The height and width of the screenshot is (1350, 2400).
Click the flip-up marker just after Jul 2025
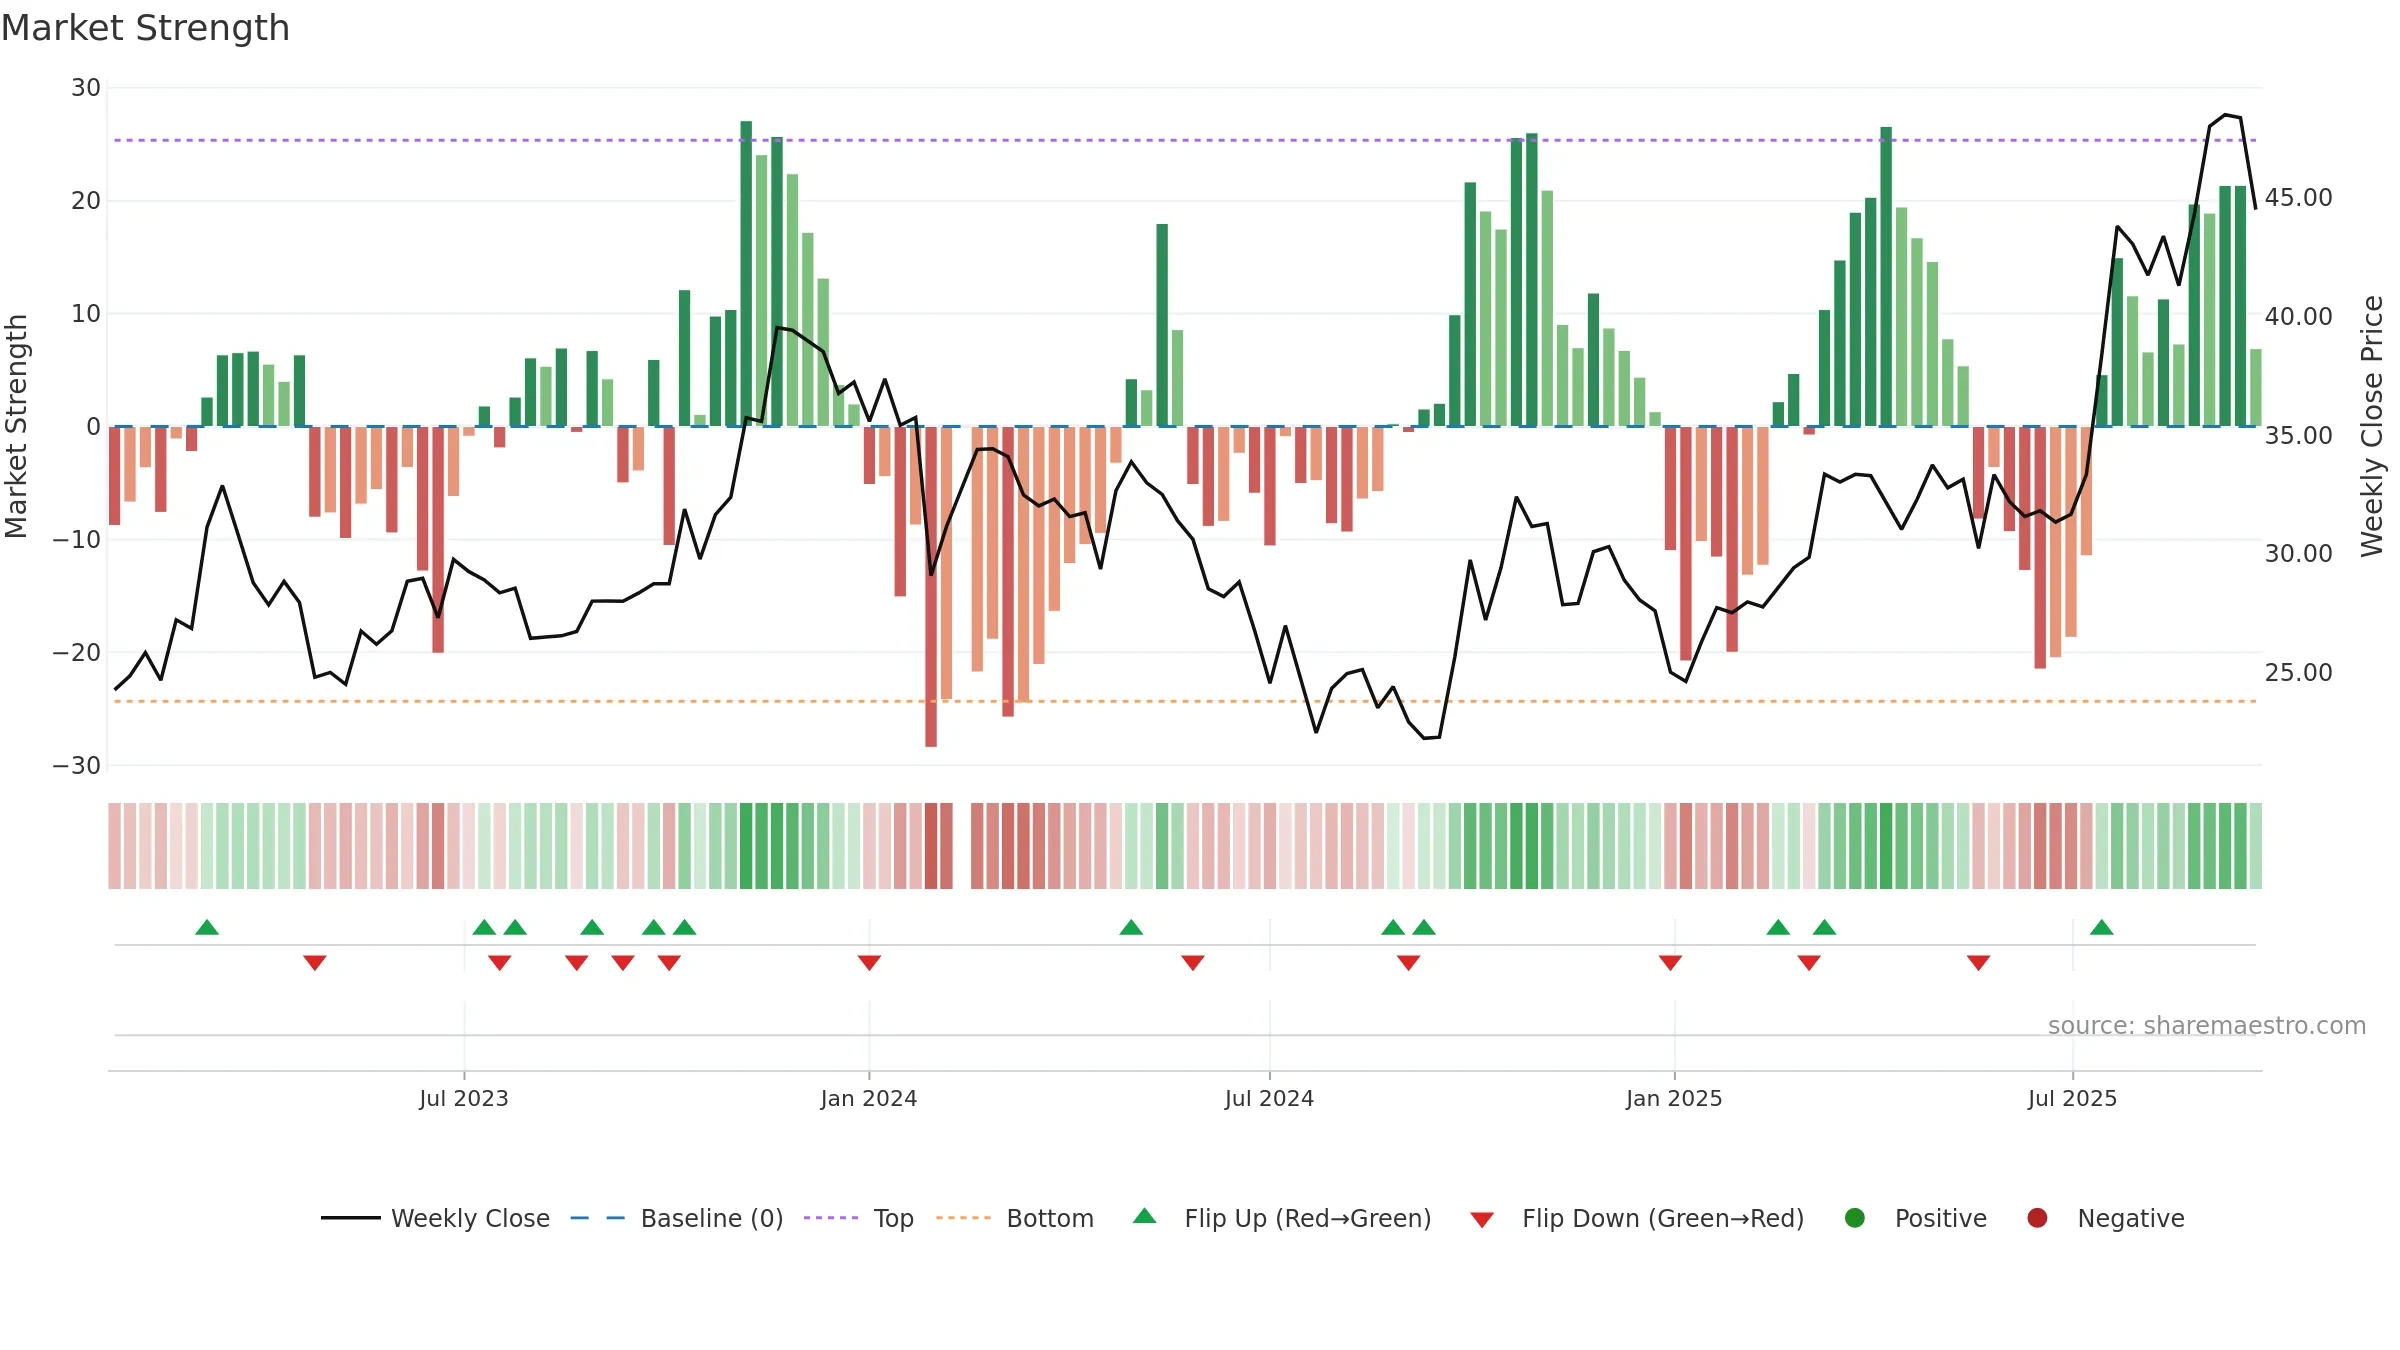[2102, 927]
